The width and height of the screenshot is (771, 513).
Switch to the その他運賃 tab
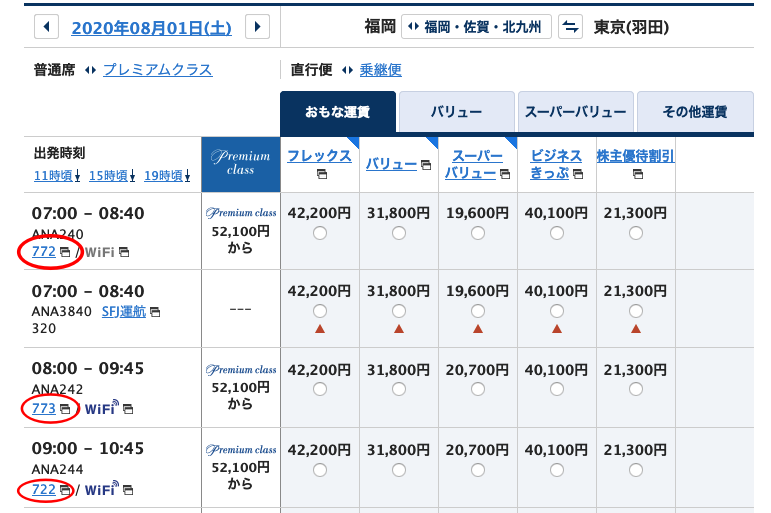(x=695, y=112)
